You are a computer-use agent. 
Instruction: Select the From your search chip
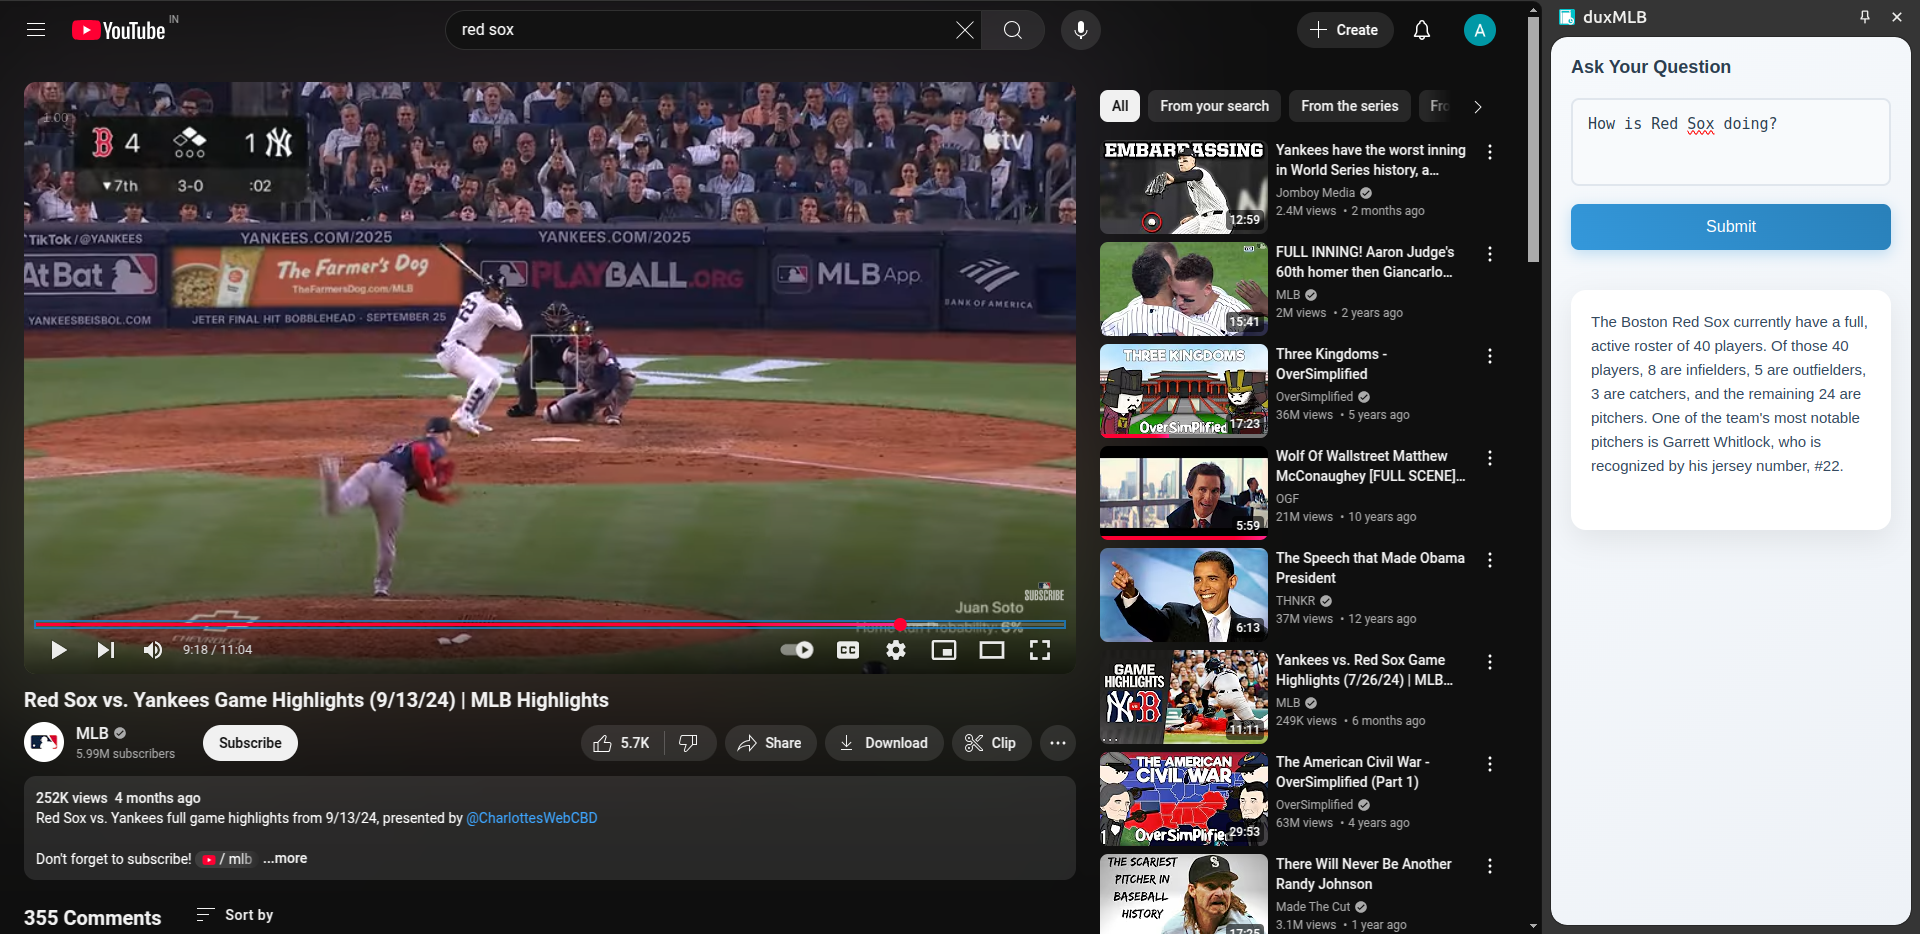tap(1214, 106)
